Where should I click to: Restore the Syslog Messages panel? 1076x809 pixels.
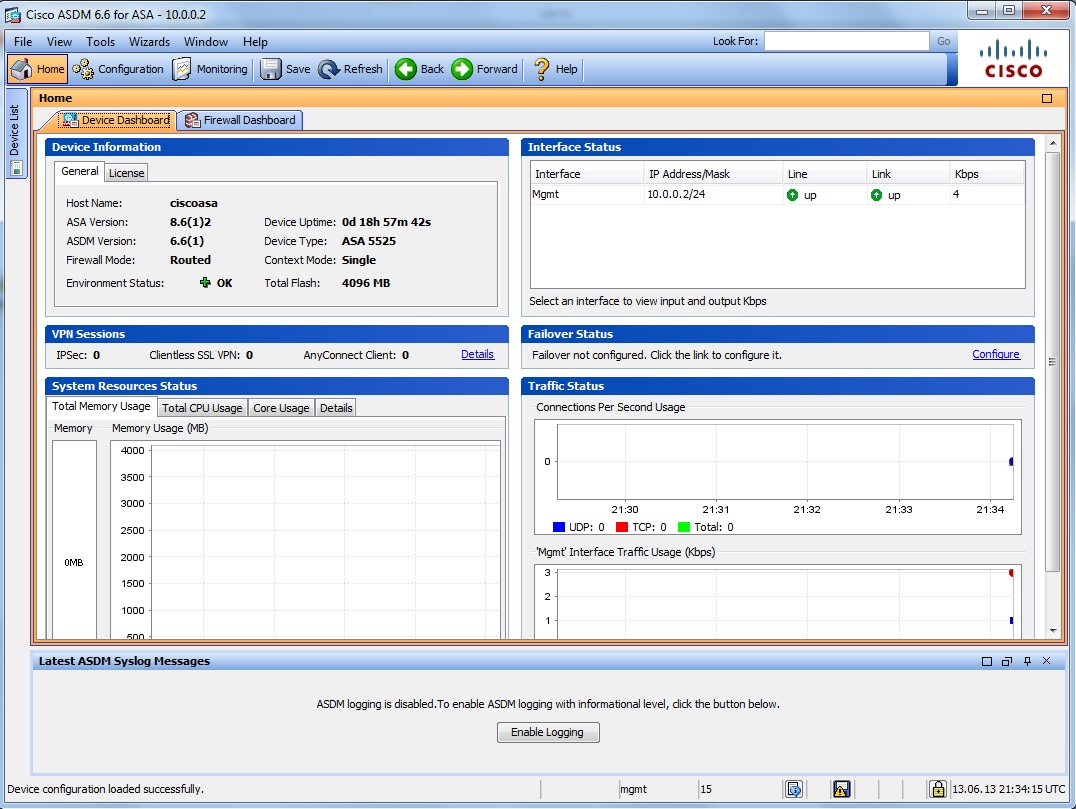pyautogui.click(x=1007, y=661)
